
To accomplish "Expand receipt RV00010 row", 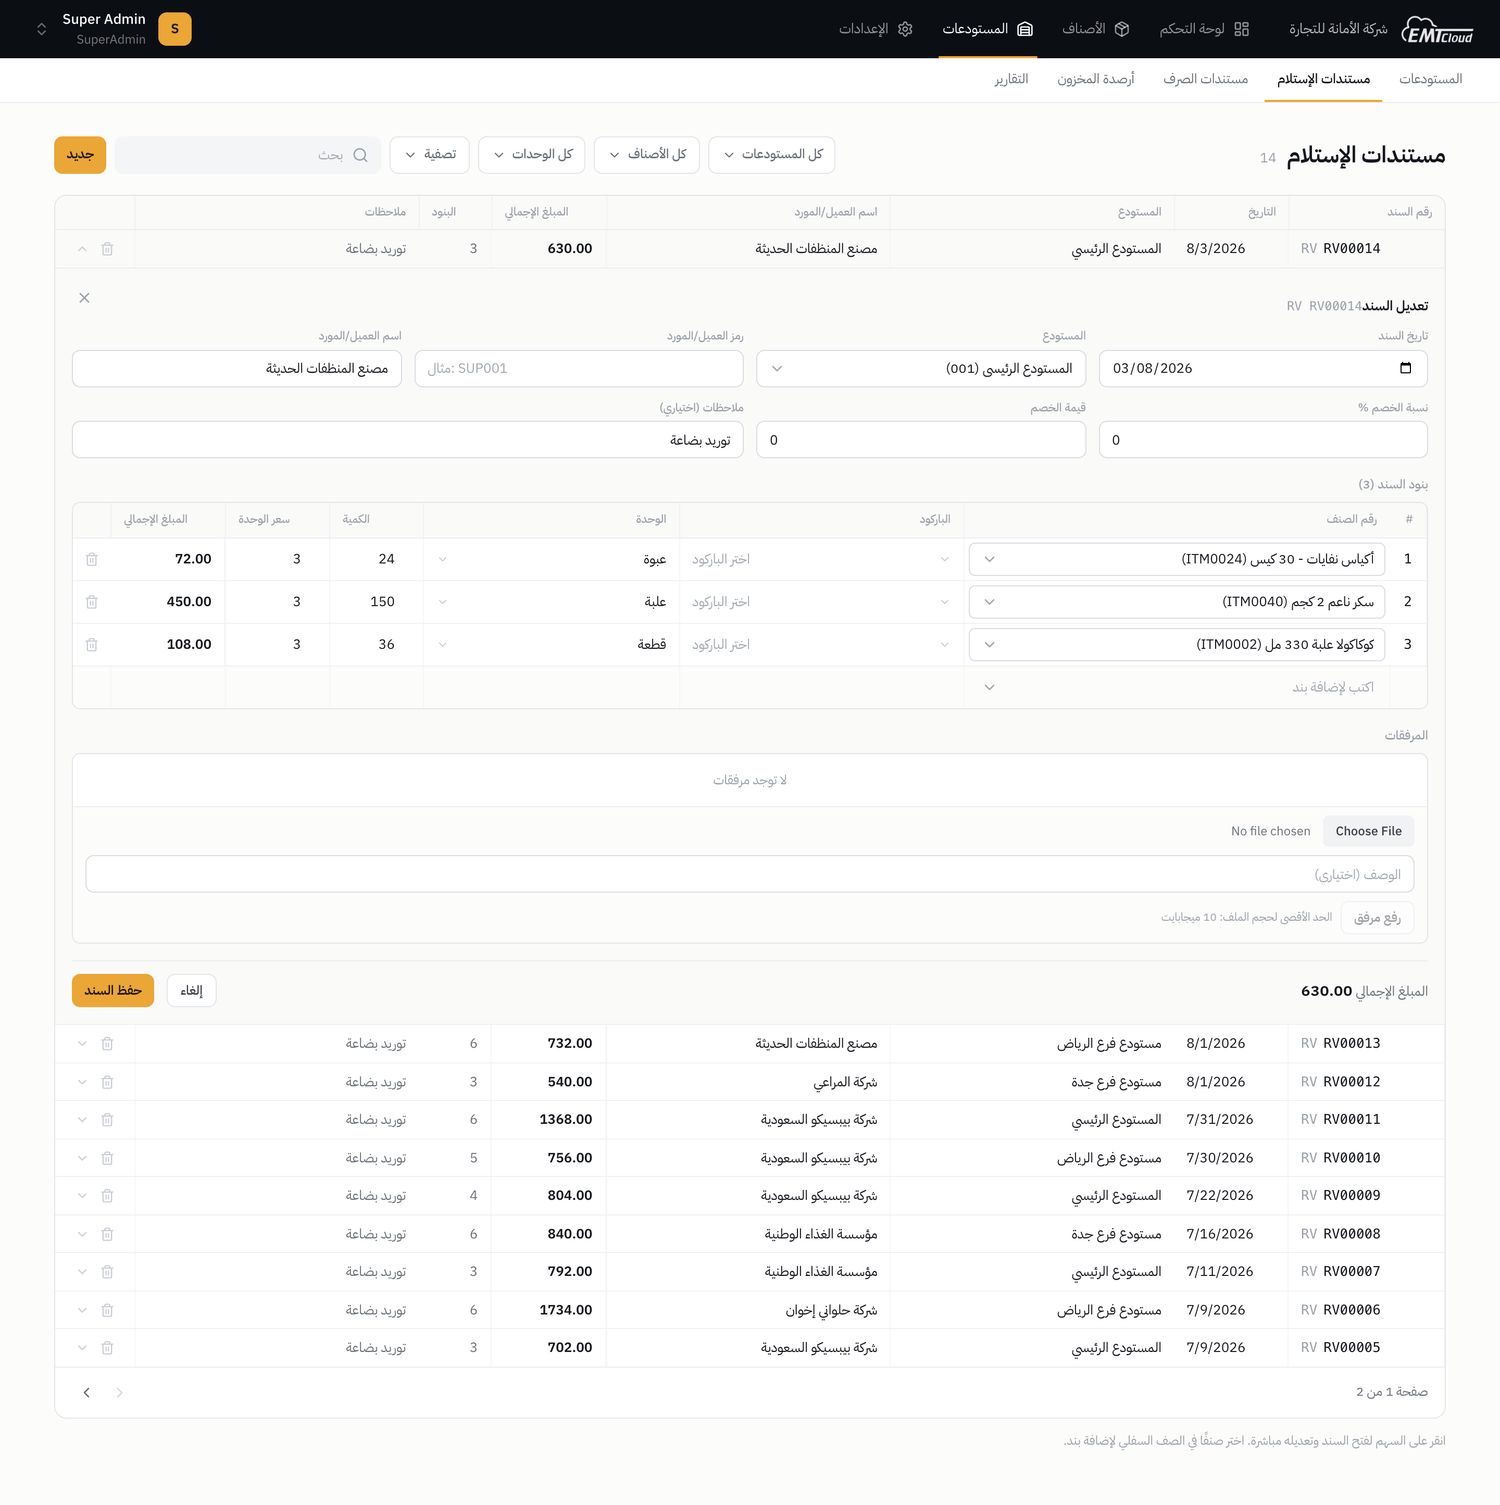I will [x=82, y=1158].
